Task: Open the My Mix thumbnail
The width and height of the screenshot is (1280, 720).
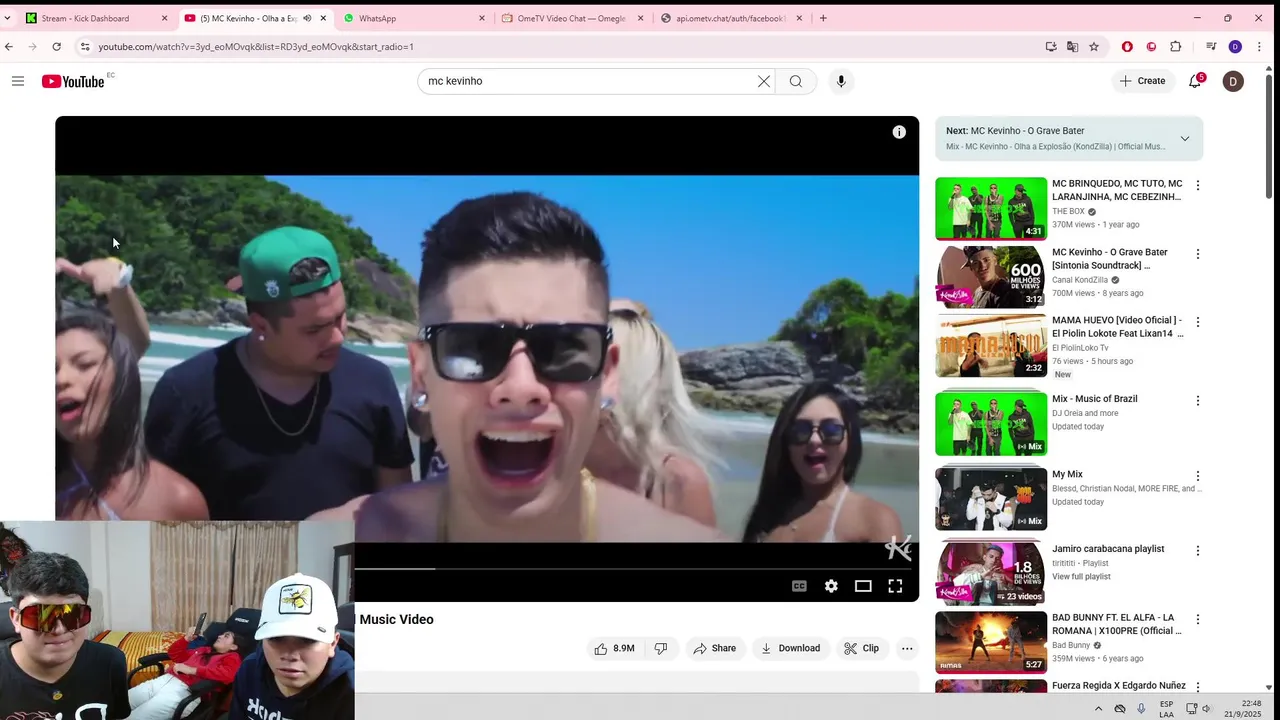Action: point(991,498)
